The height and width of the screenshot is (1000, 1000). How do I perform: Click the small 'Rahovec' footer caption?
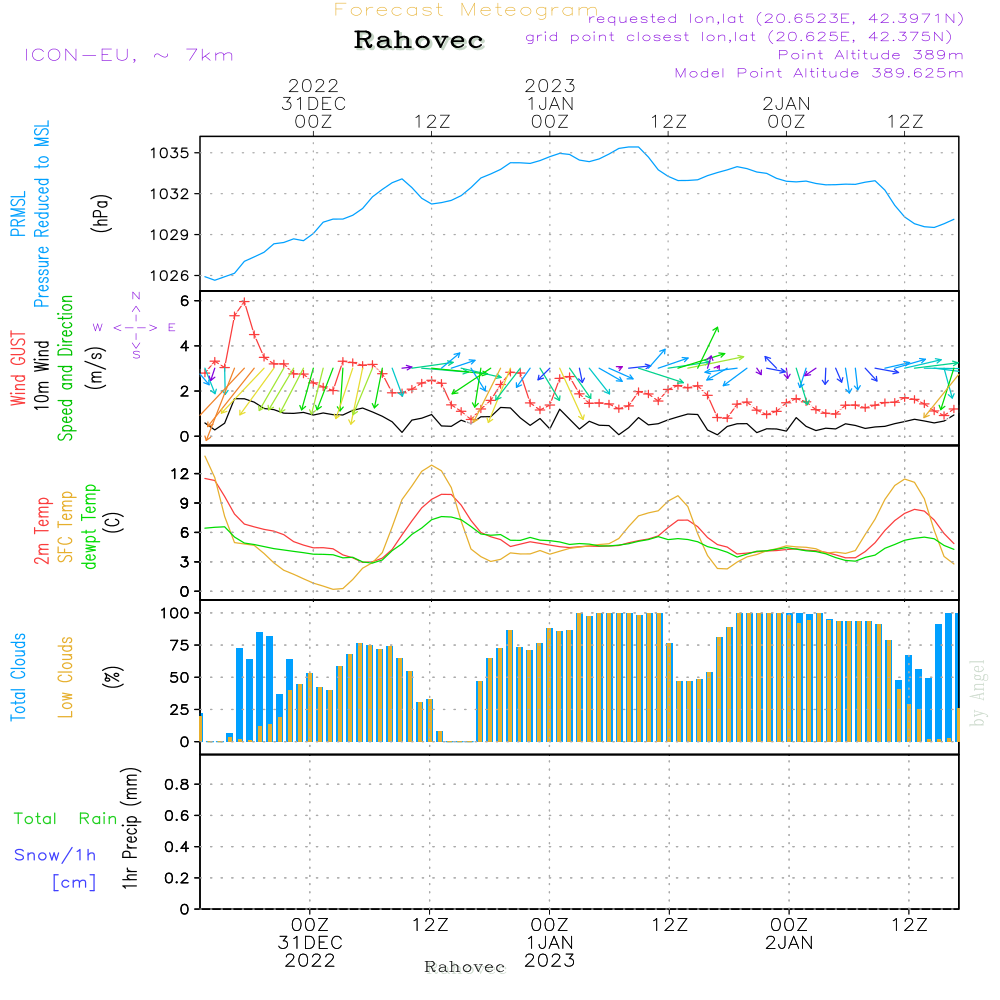(464, 967)
